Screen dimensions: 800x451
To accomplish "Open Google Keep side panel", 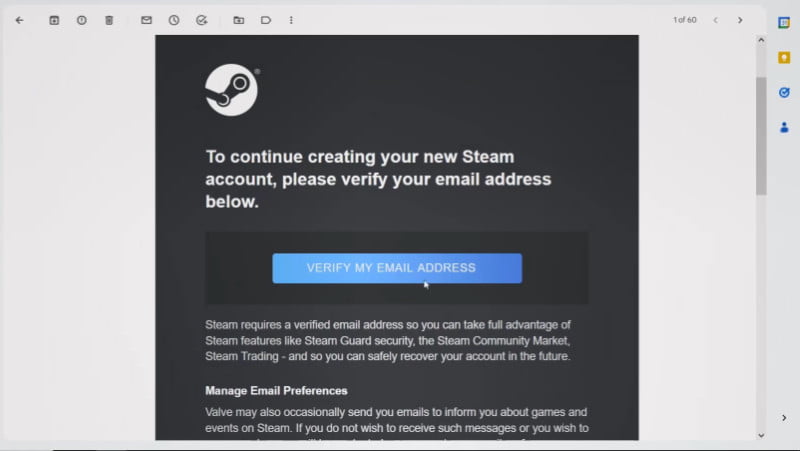I will 784,58.
